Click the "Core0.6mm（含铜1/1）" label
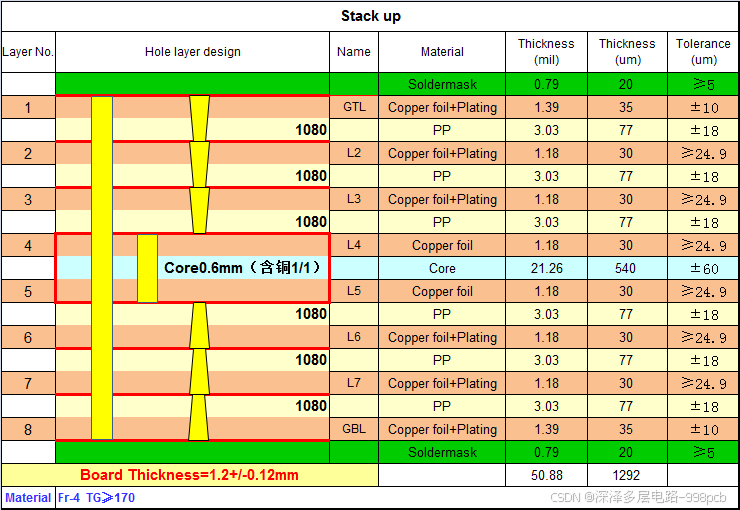The image size is (740, 510). (x=243, y=268)
